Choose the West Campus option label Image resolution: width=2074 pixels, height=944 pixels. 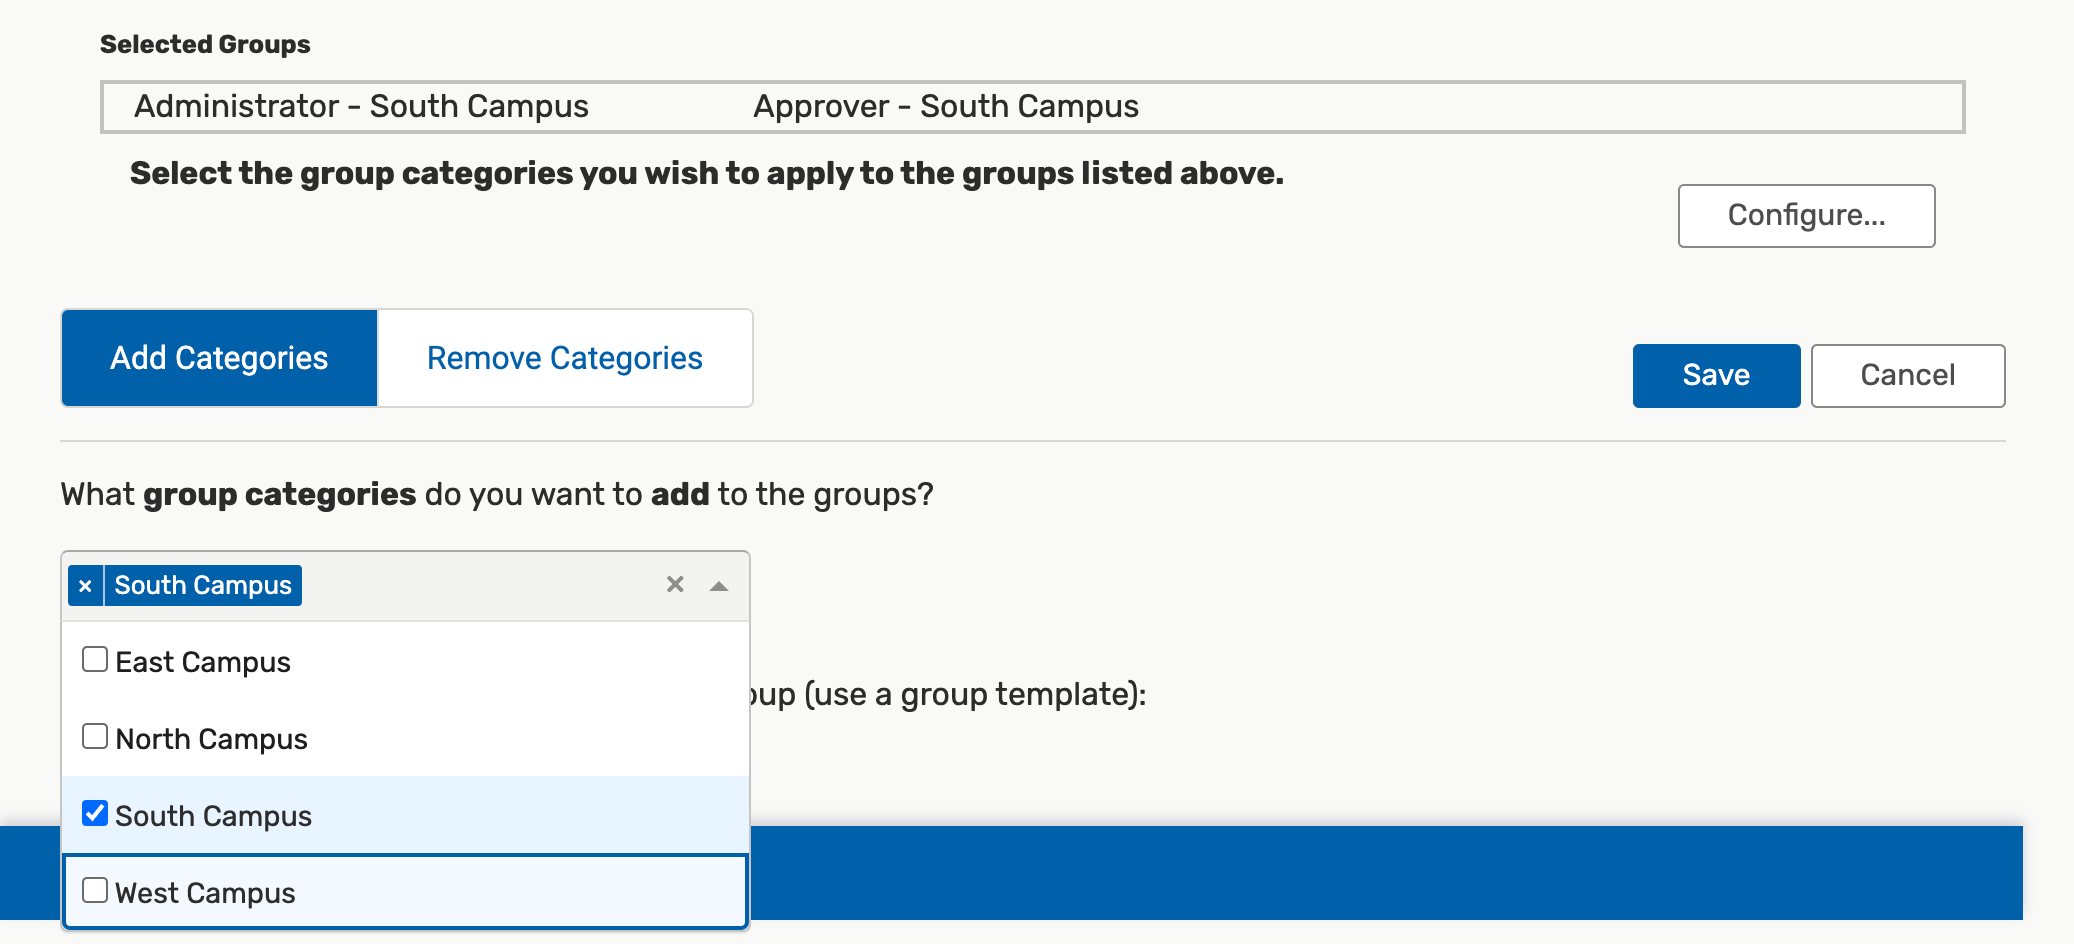[205, 893]
